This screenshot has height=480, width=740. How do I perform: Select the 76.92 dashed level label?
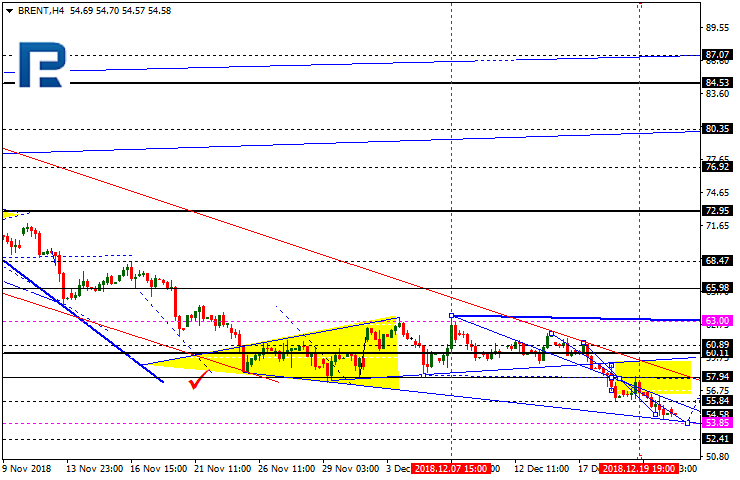tap(717, 167)
